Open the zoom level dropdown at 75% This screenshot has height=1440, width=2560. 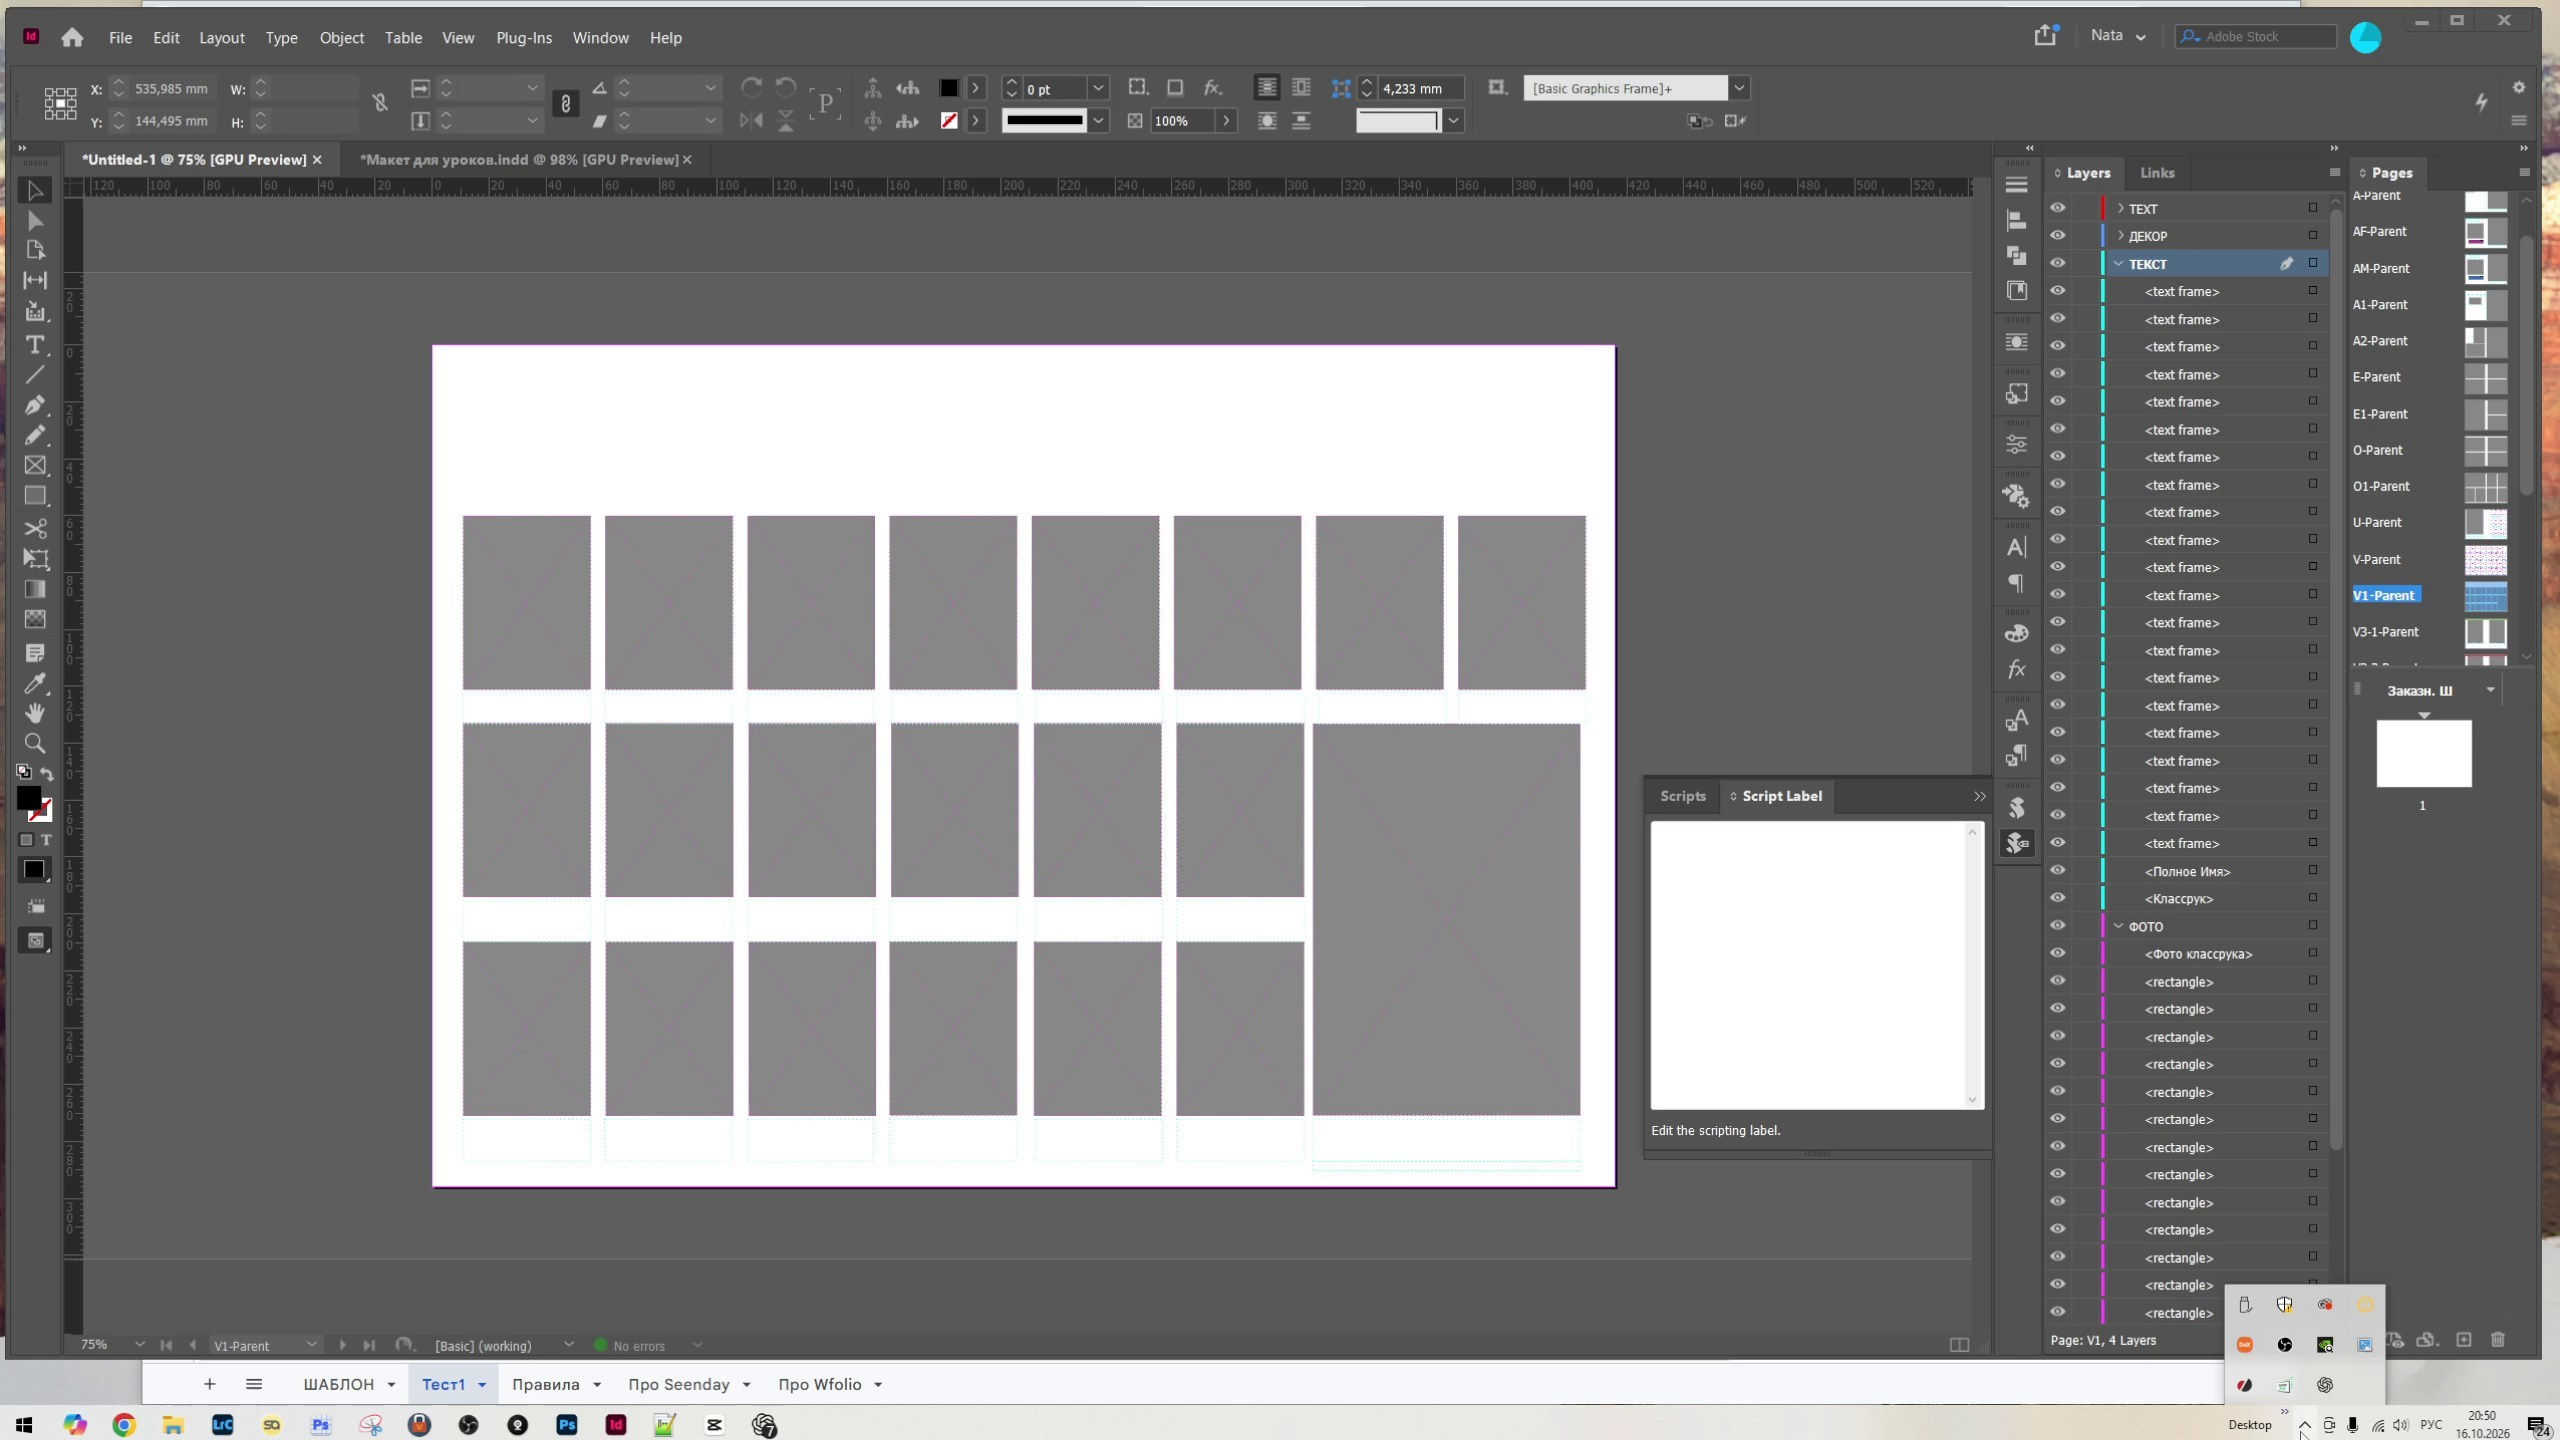pos(139,1345)
